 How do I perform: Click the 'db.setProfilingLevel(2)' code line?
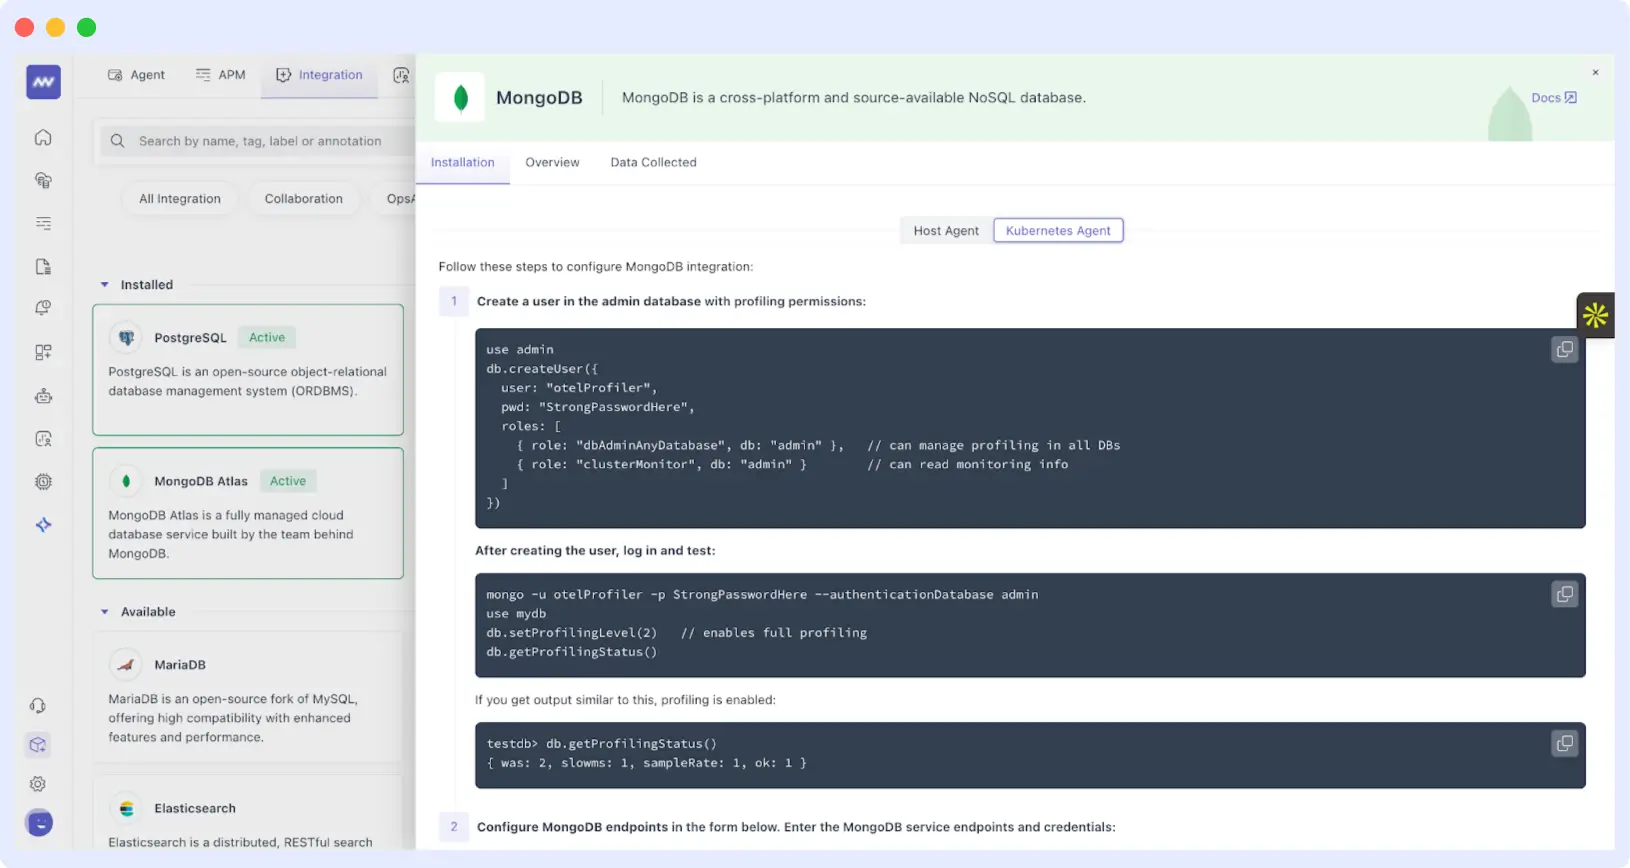[572, 633]
